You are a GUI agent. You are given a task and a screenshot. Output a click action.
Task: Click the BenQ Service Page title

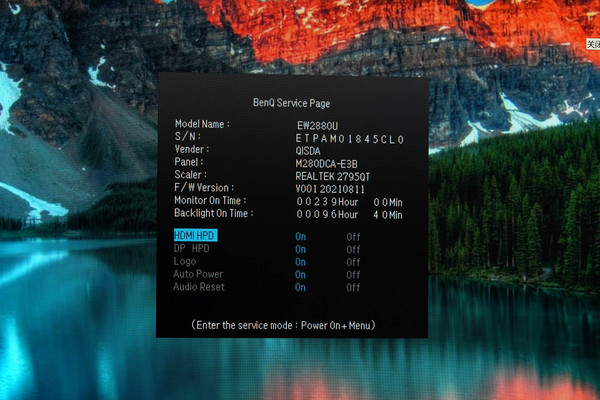coord(292,103)
